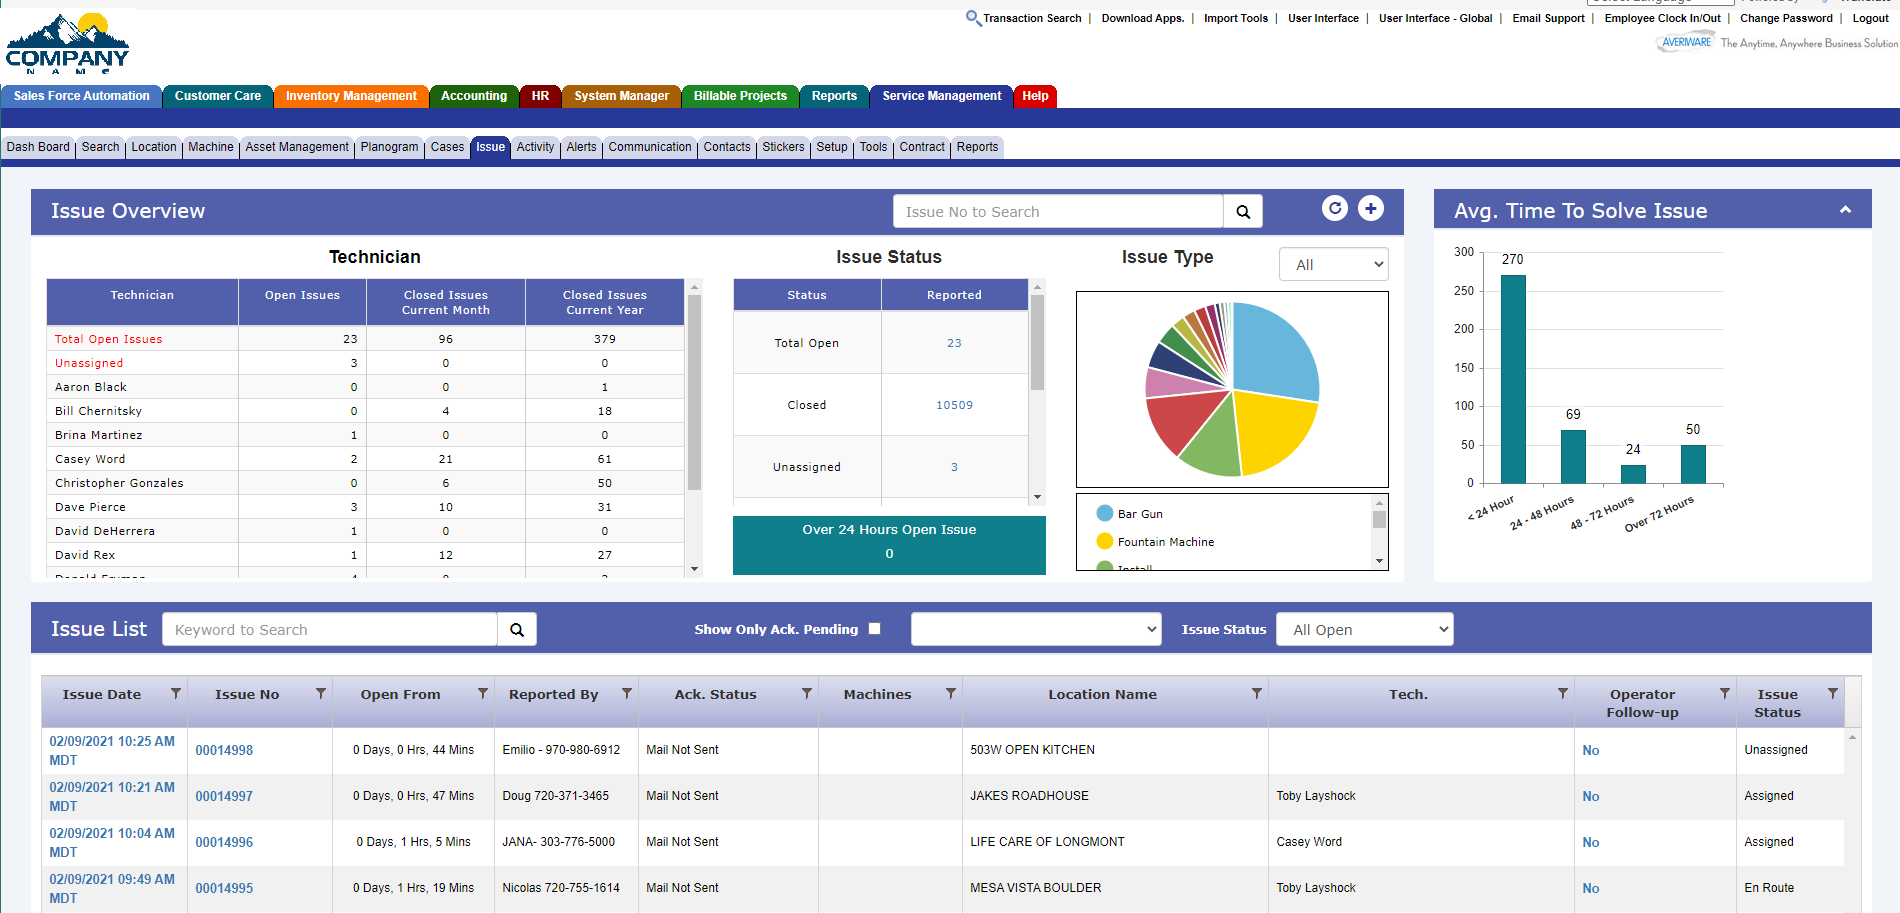Viewport: 1900px width, 913px height.
Task: Open the Transaction Search magnifier icon
Action: click(973, 18)
